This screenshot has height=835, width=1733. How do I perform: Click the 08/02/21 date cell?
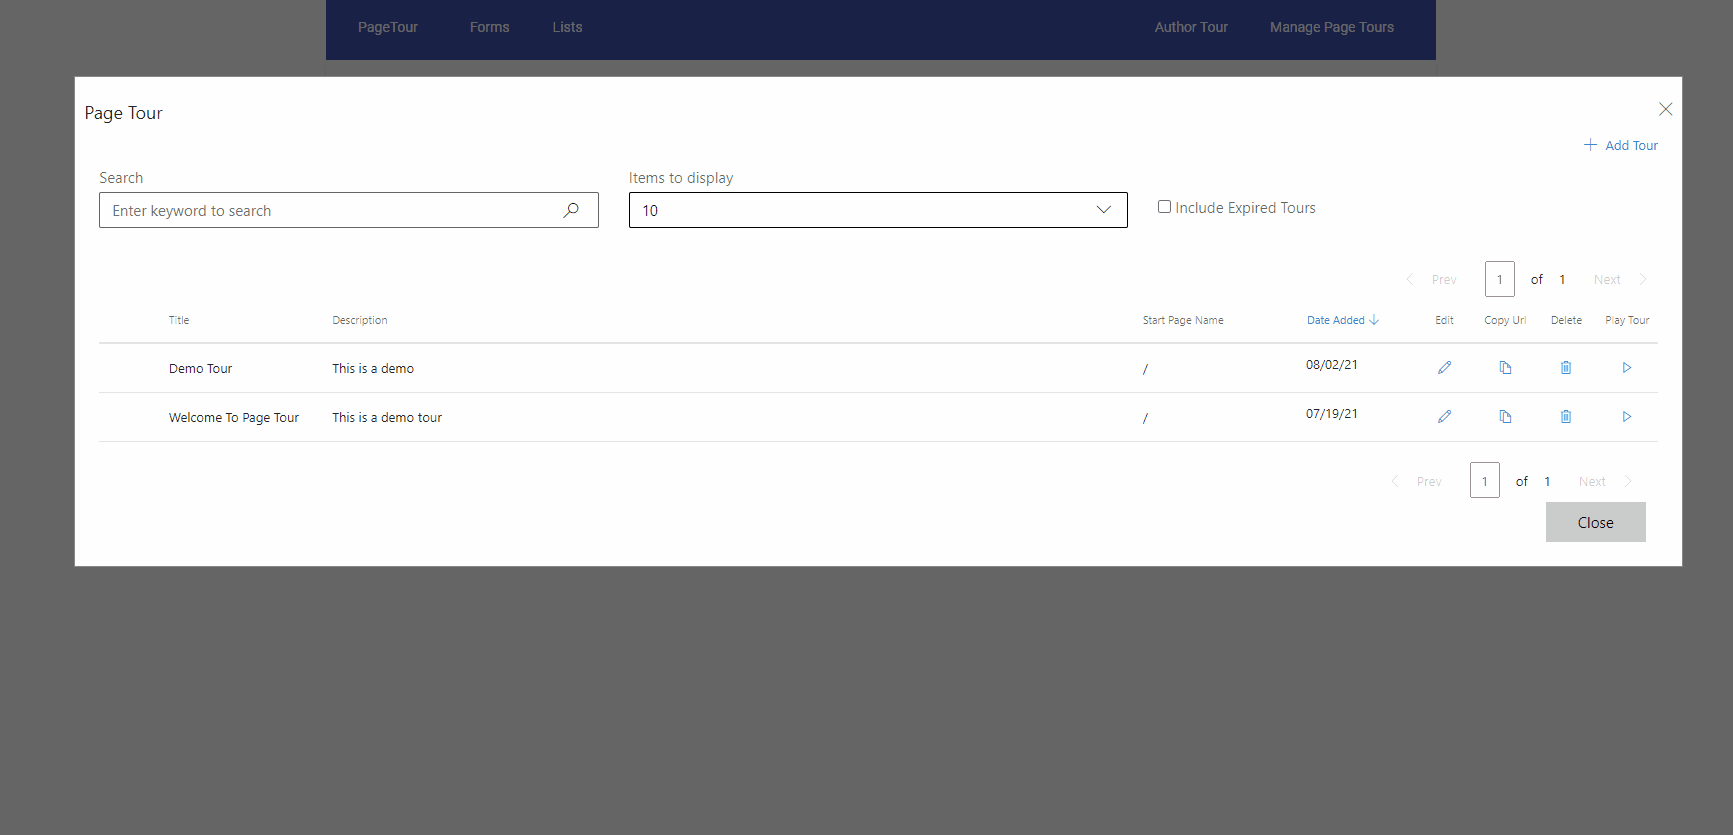click(1332, 364)
